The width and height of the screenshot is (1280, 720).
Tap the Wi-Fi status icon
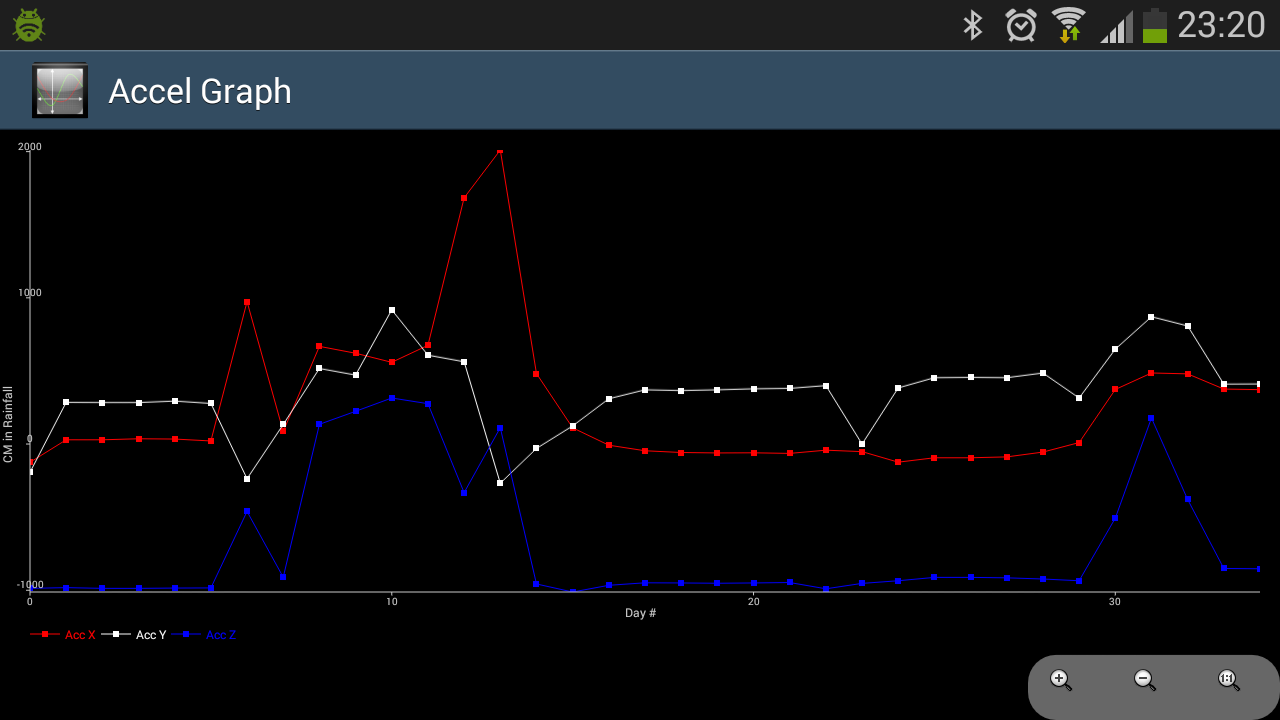point(1068,25)
